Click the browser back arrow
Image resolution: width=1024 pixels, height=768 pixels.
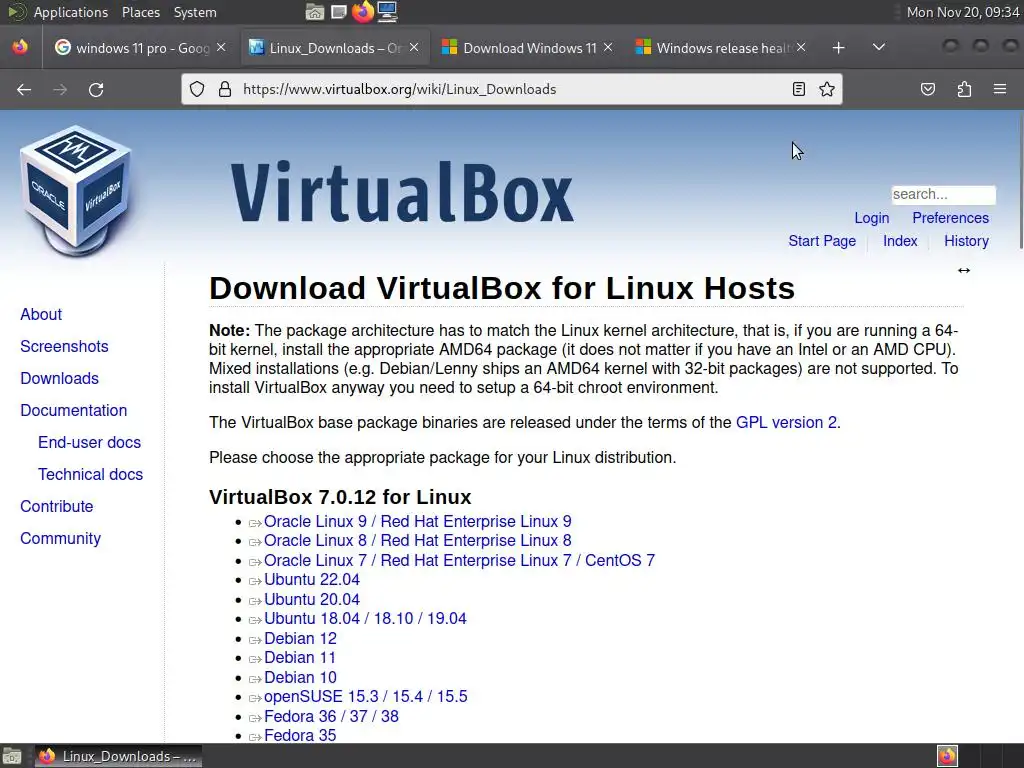pyautogui.click(x=24, y=89)
